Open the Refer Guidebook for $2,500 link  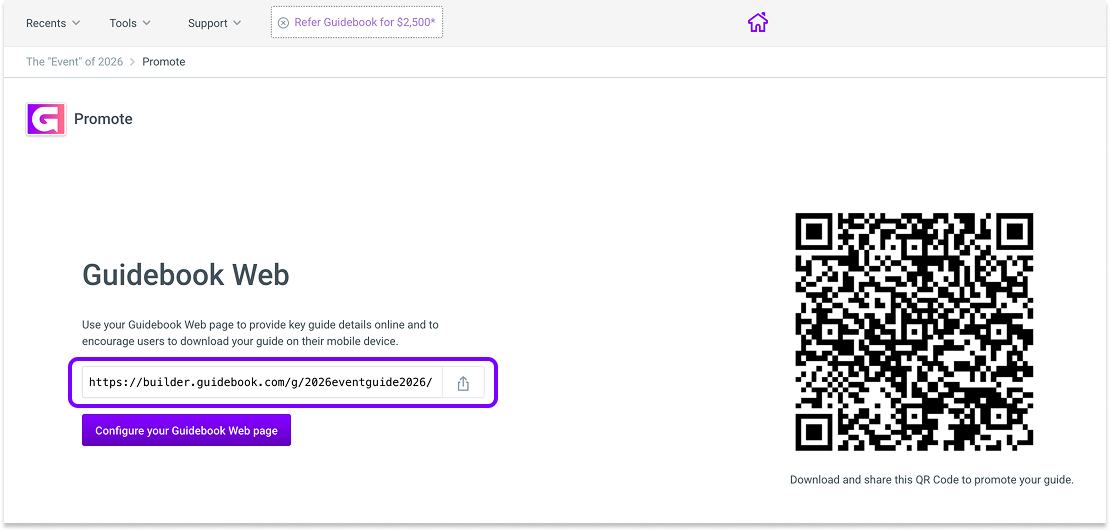(x=365, y=23)
